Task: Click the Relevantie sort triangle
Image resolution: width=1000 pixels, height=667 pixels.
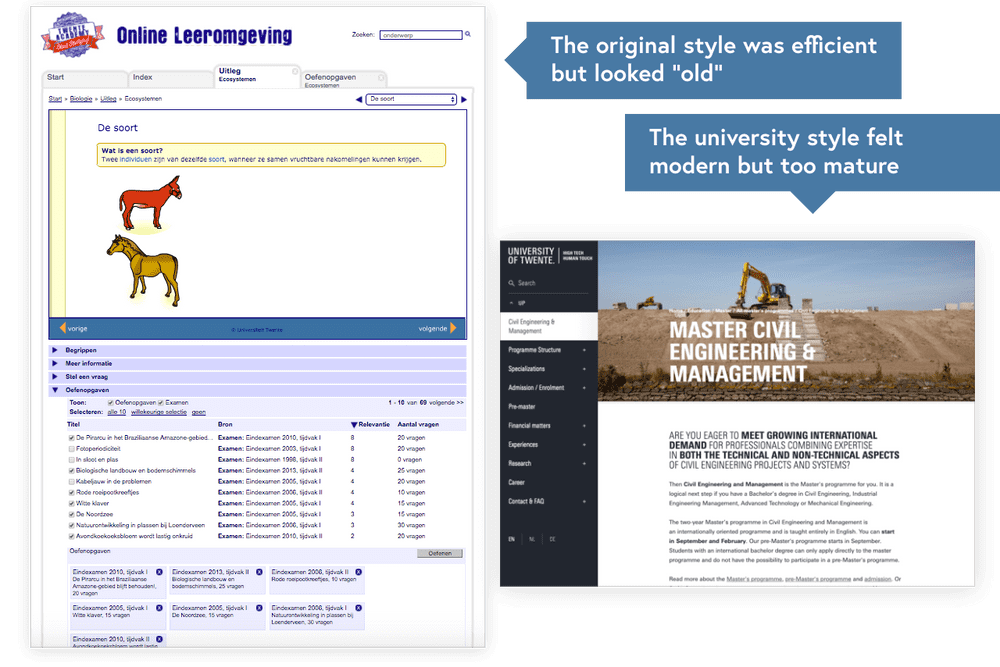Action: point(353,424)
